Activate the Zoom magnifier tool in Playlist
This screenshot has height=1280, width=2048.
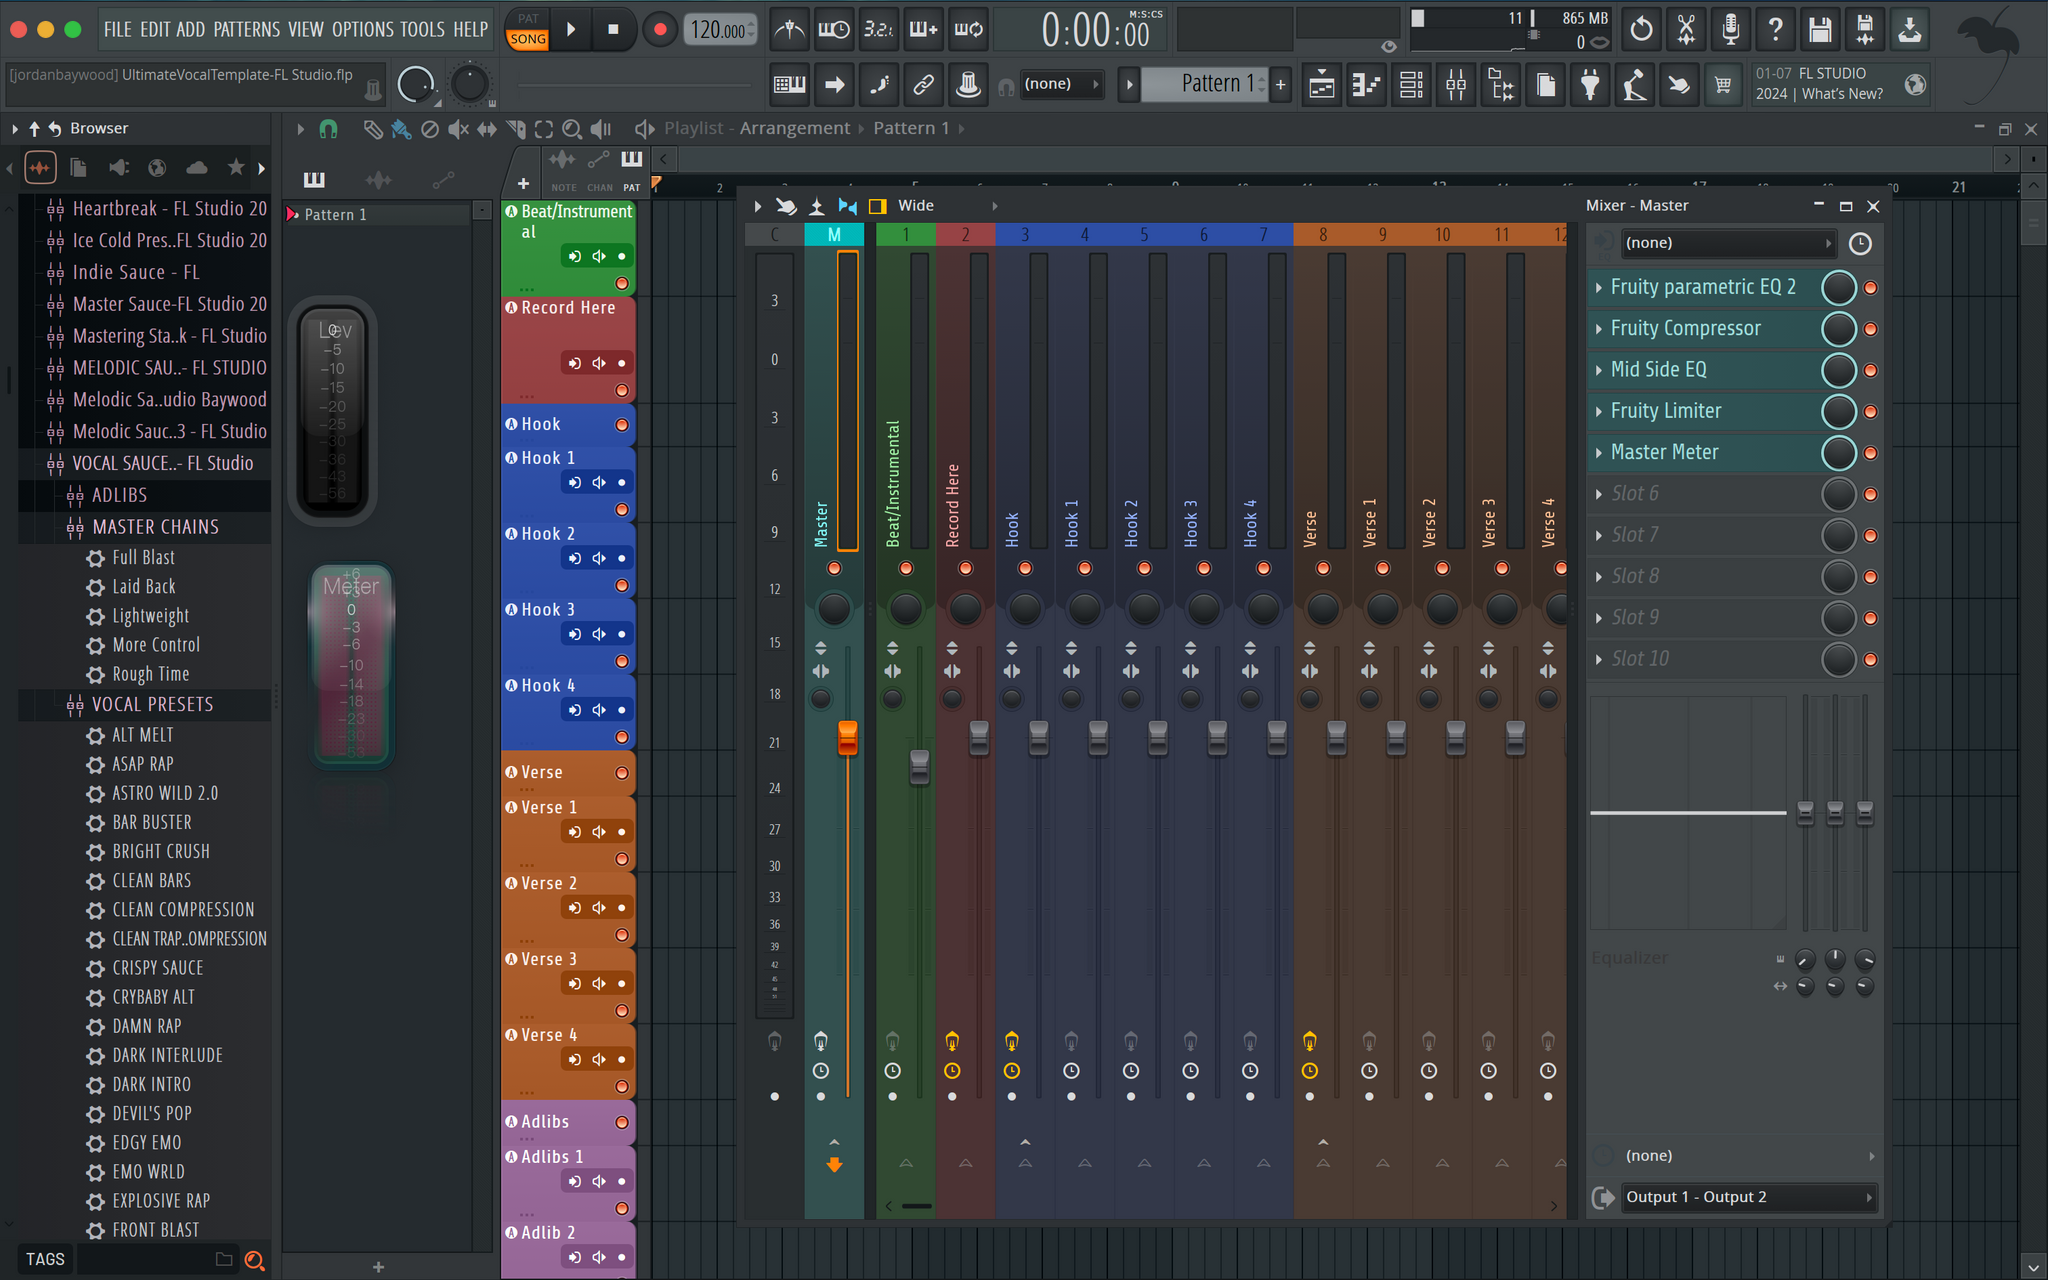[572, 129]
